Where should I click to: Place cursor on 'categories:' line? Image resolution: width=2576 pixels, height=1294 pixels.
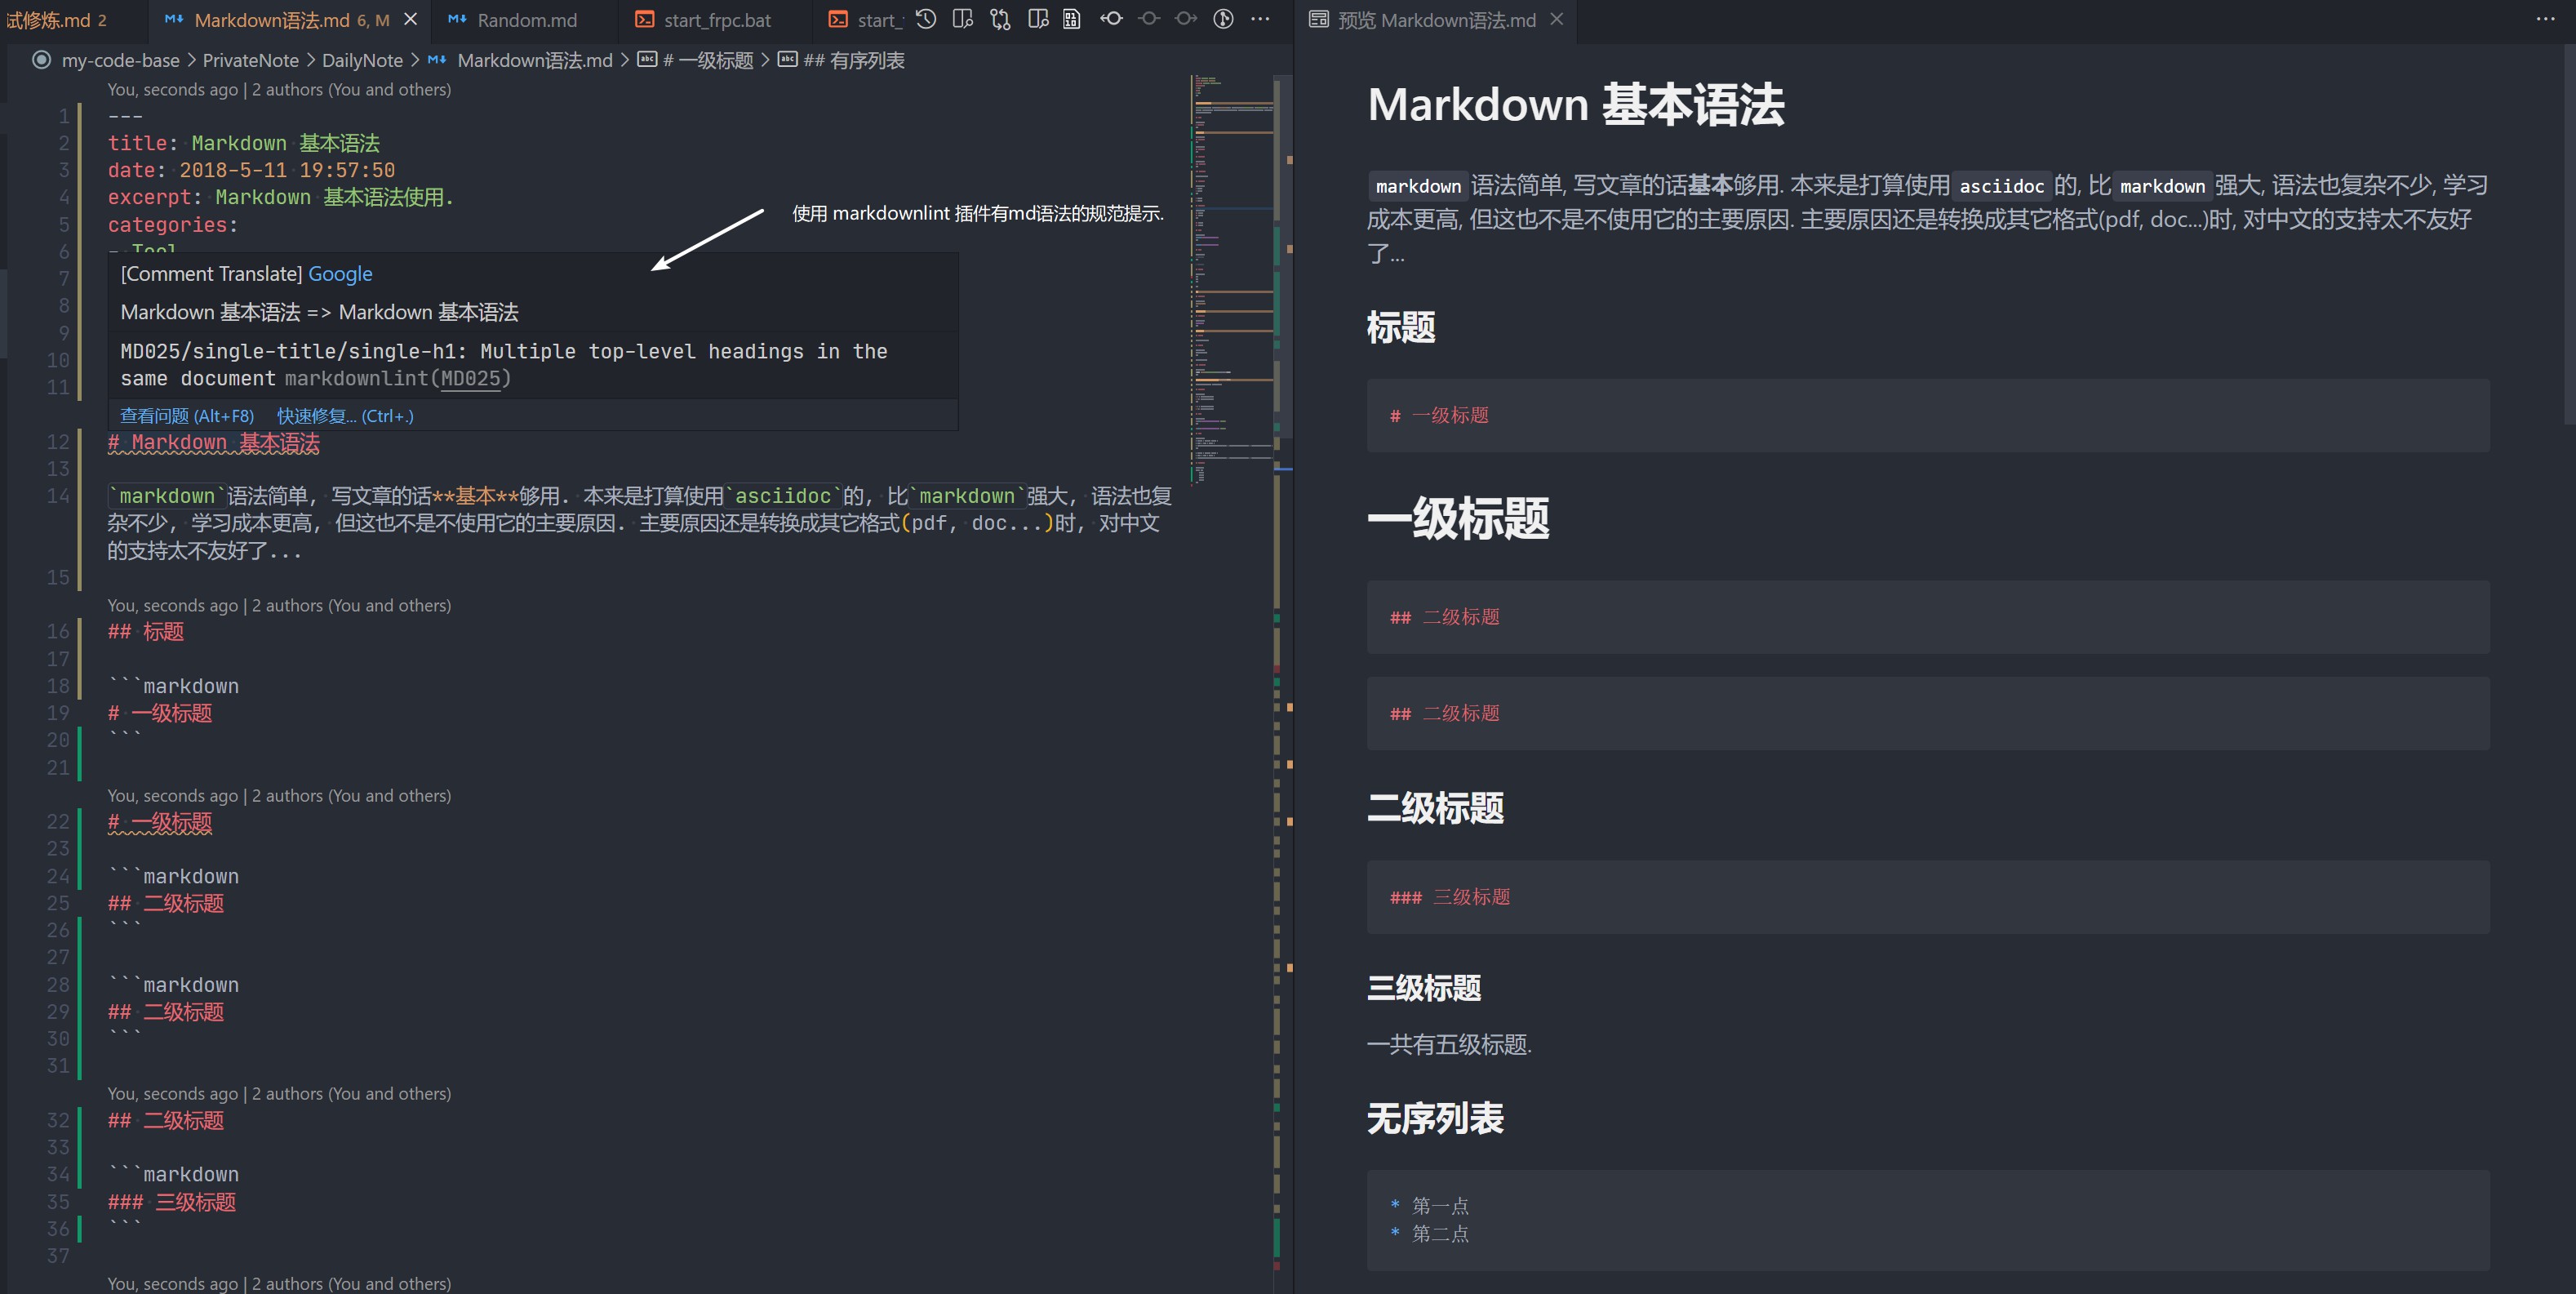(173, 225)
